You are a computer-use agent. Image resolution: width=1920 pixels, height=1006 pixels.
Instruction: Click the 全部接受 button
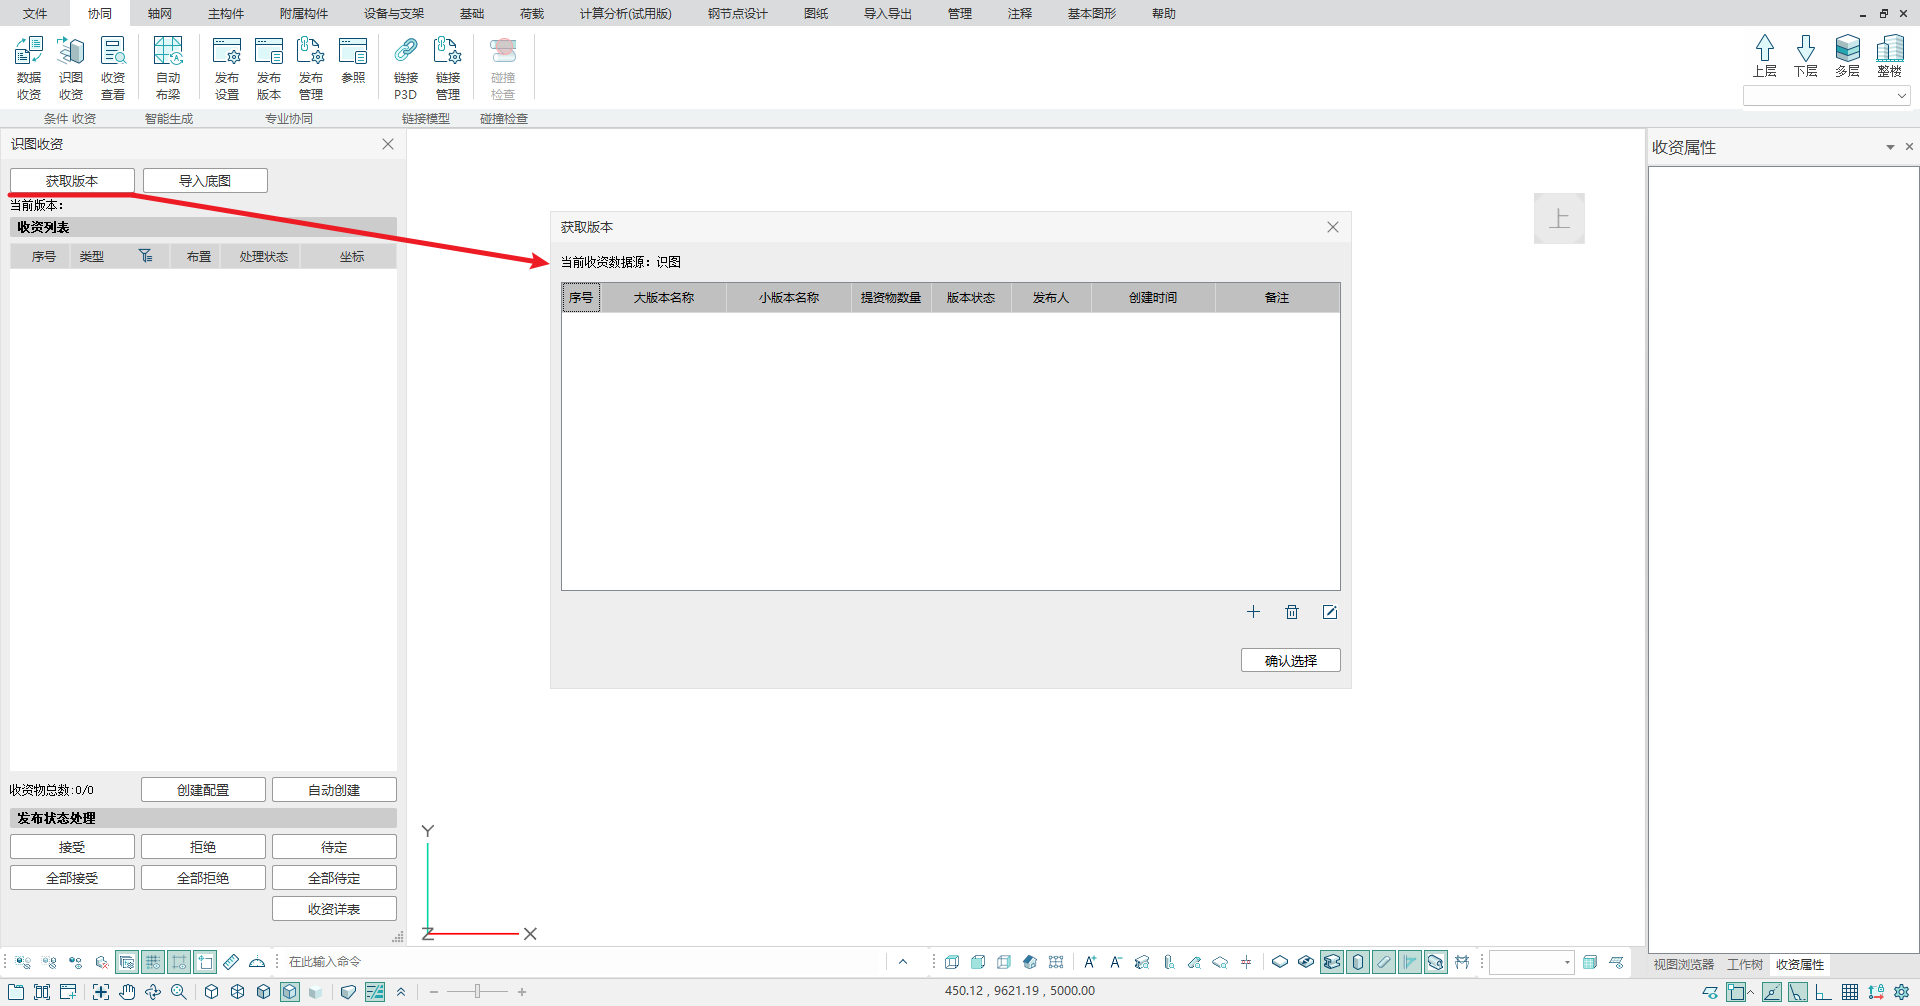[x=72, y=877]
